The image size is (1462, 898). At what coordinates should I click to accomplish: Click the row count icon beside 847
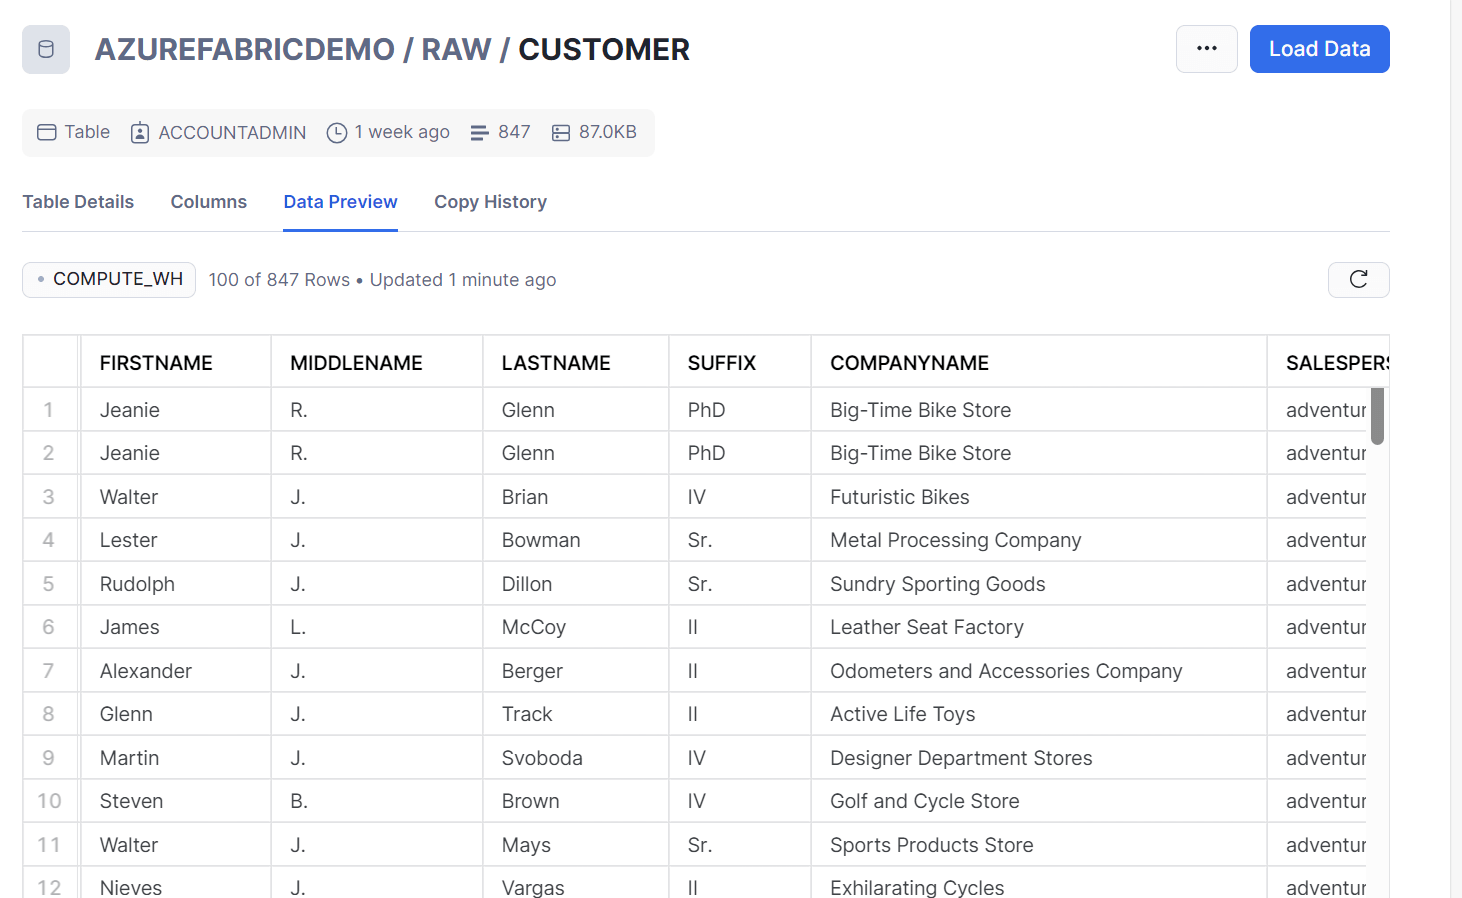pyautogui.click(x=480, y=133)
